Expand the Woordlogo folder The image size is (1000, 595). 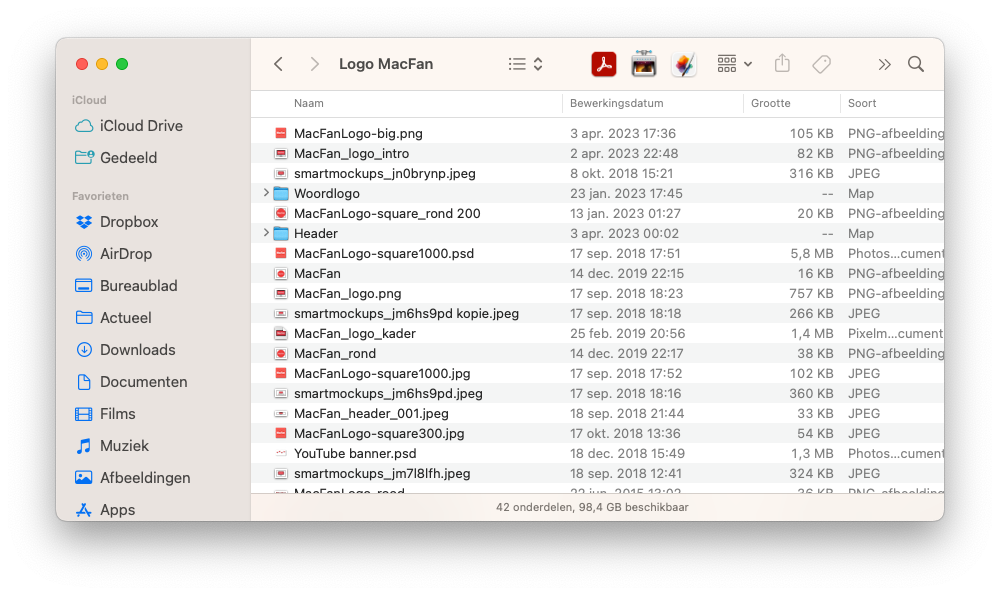pyautogui.click(x=265, y=193)
